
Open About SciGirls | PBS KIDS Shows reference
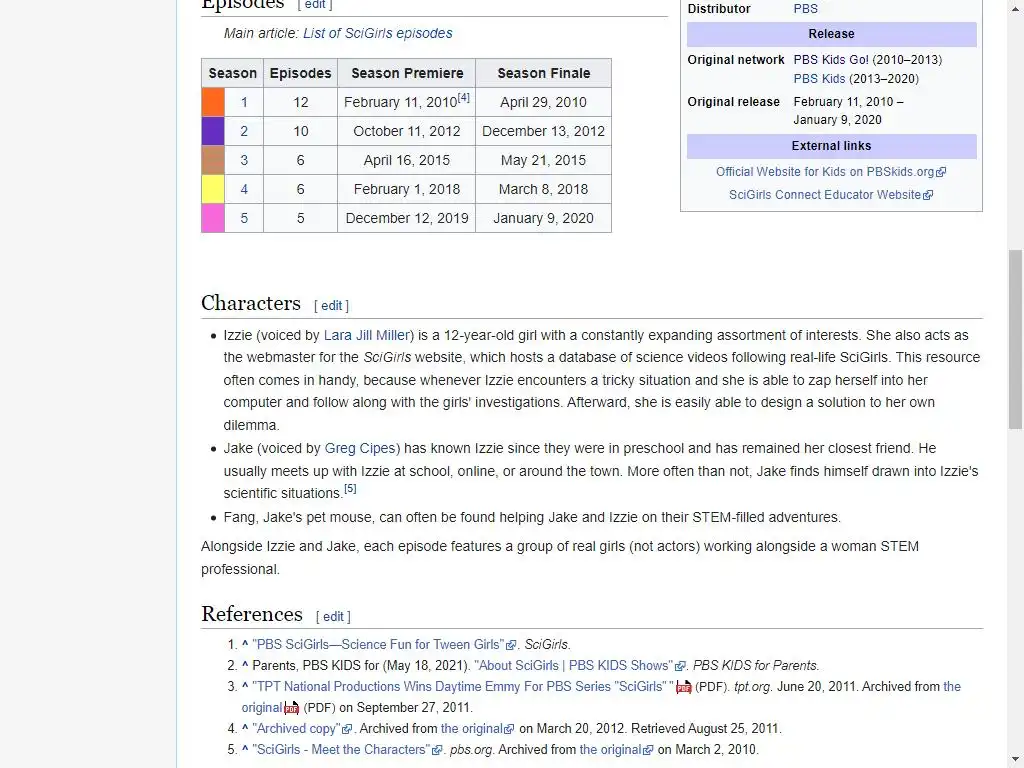[574, 665]
